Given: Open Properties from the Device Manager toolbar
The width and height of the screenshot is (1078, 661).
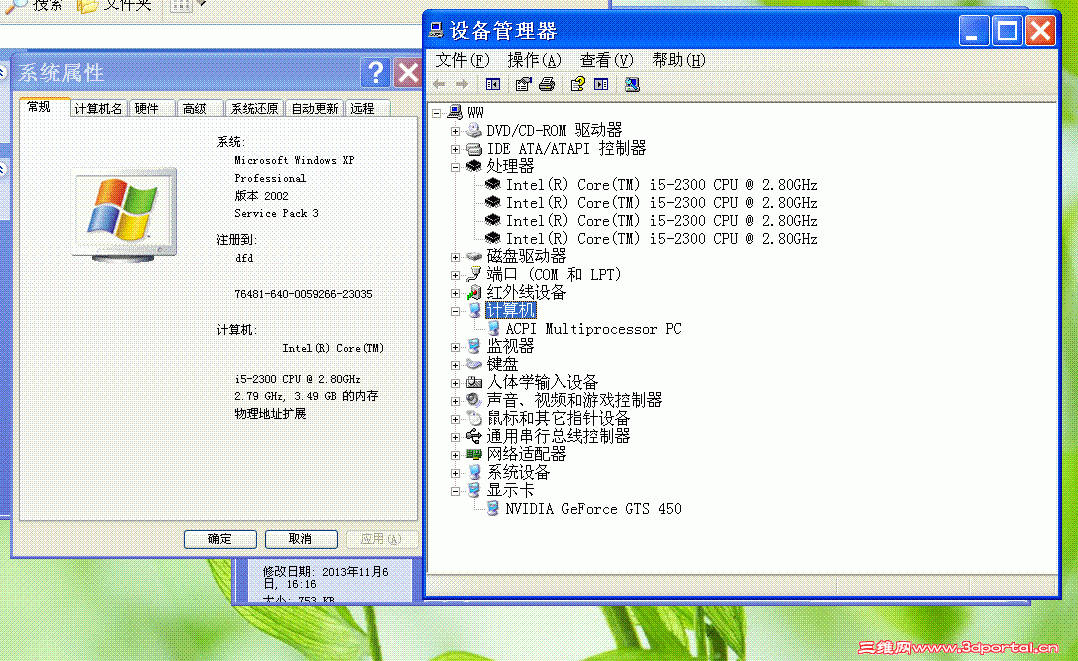Looking at the screenshot, I should pos(523,84).
